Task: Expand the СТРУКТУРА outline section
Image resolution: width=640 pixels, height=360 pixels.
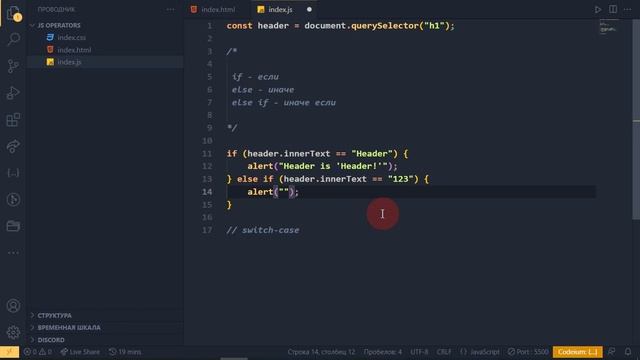Action: point(54,316)
